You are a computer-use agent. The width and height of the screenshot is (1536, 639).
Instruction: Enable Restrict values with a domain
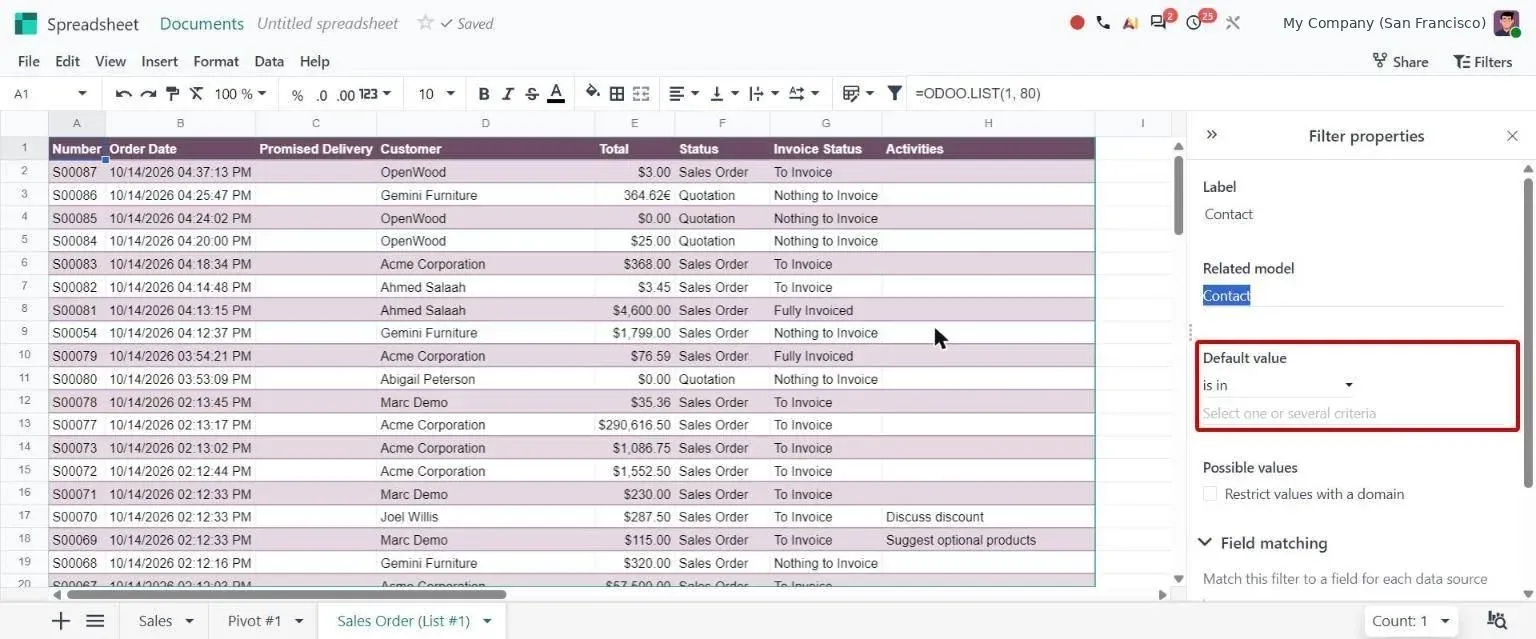(x=1210, y=494)
